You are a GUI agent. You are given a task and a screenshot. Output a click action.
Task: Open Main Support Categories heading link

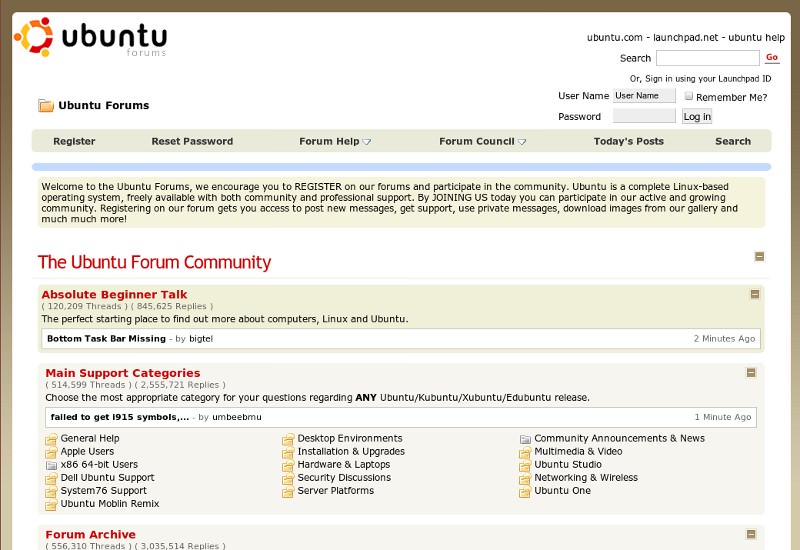122,373
